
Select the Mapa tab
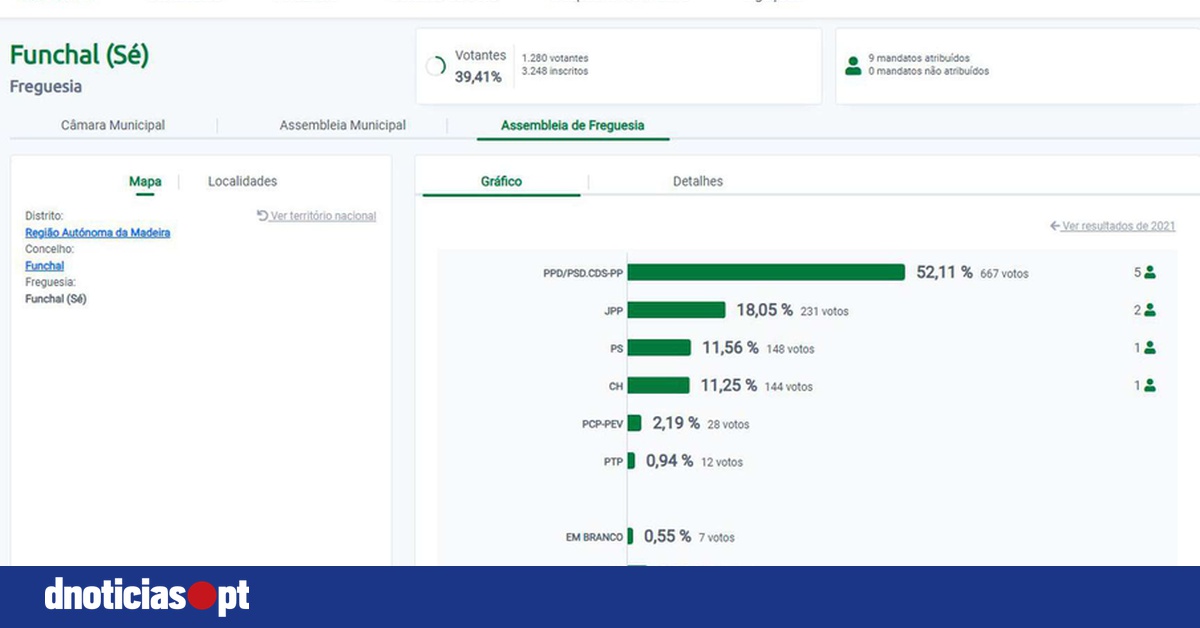[x=145, y=181]
